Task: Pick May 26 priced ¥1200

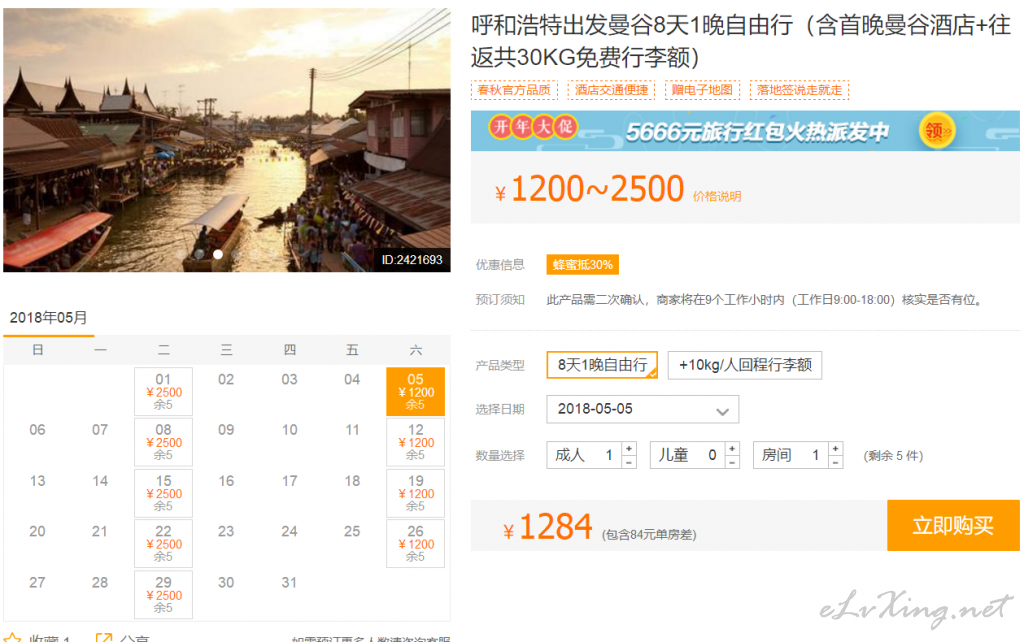Action: 415,543
